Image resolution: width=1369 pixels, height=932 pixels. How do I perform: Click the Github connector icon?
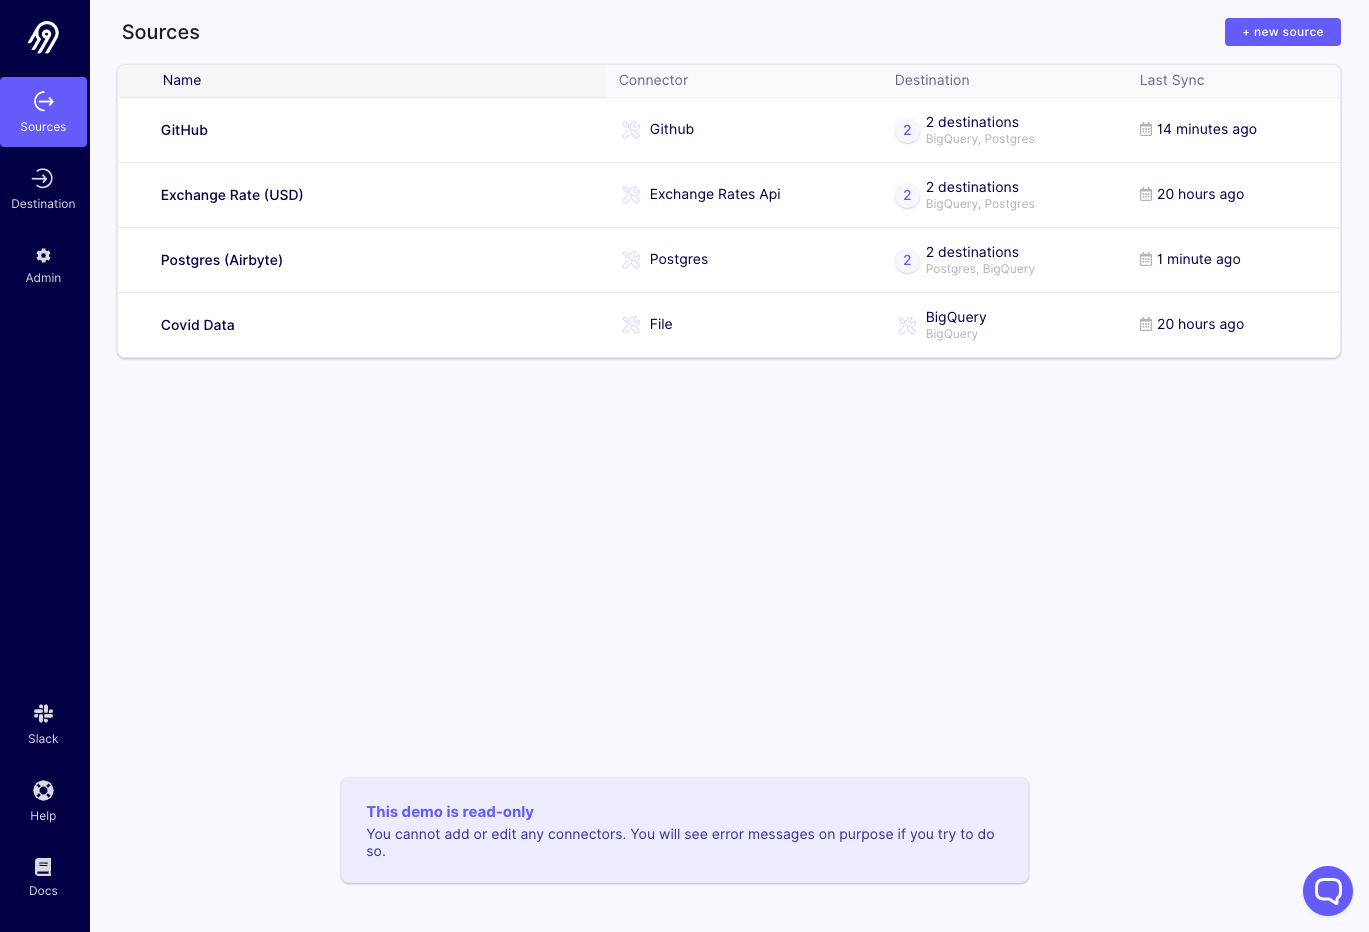click(631, 130)
